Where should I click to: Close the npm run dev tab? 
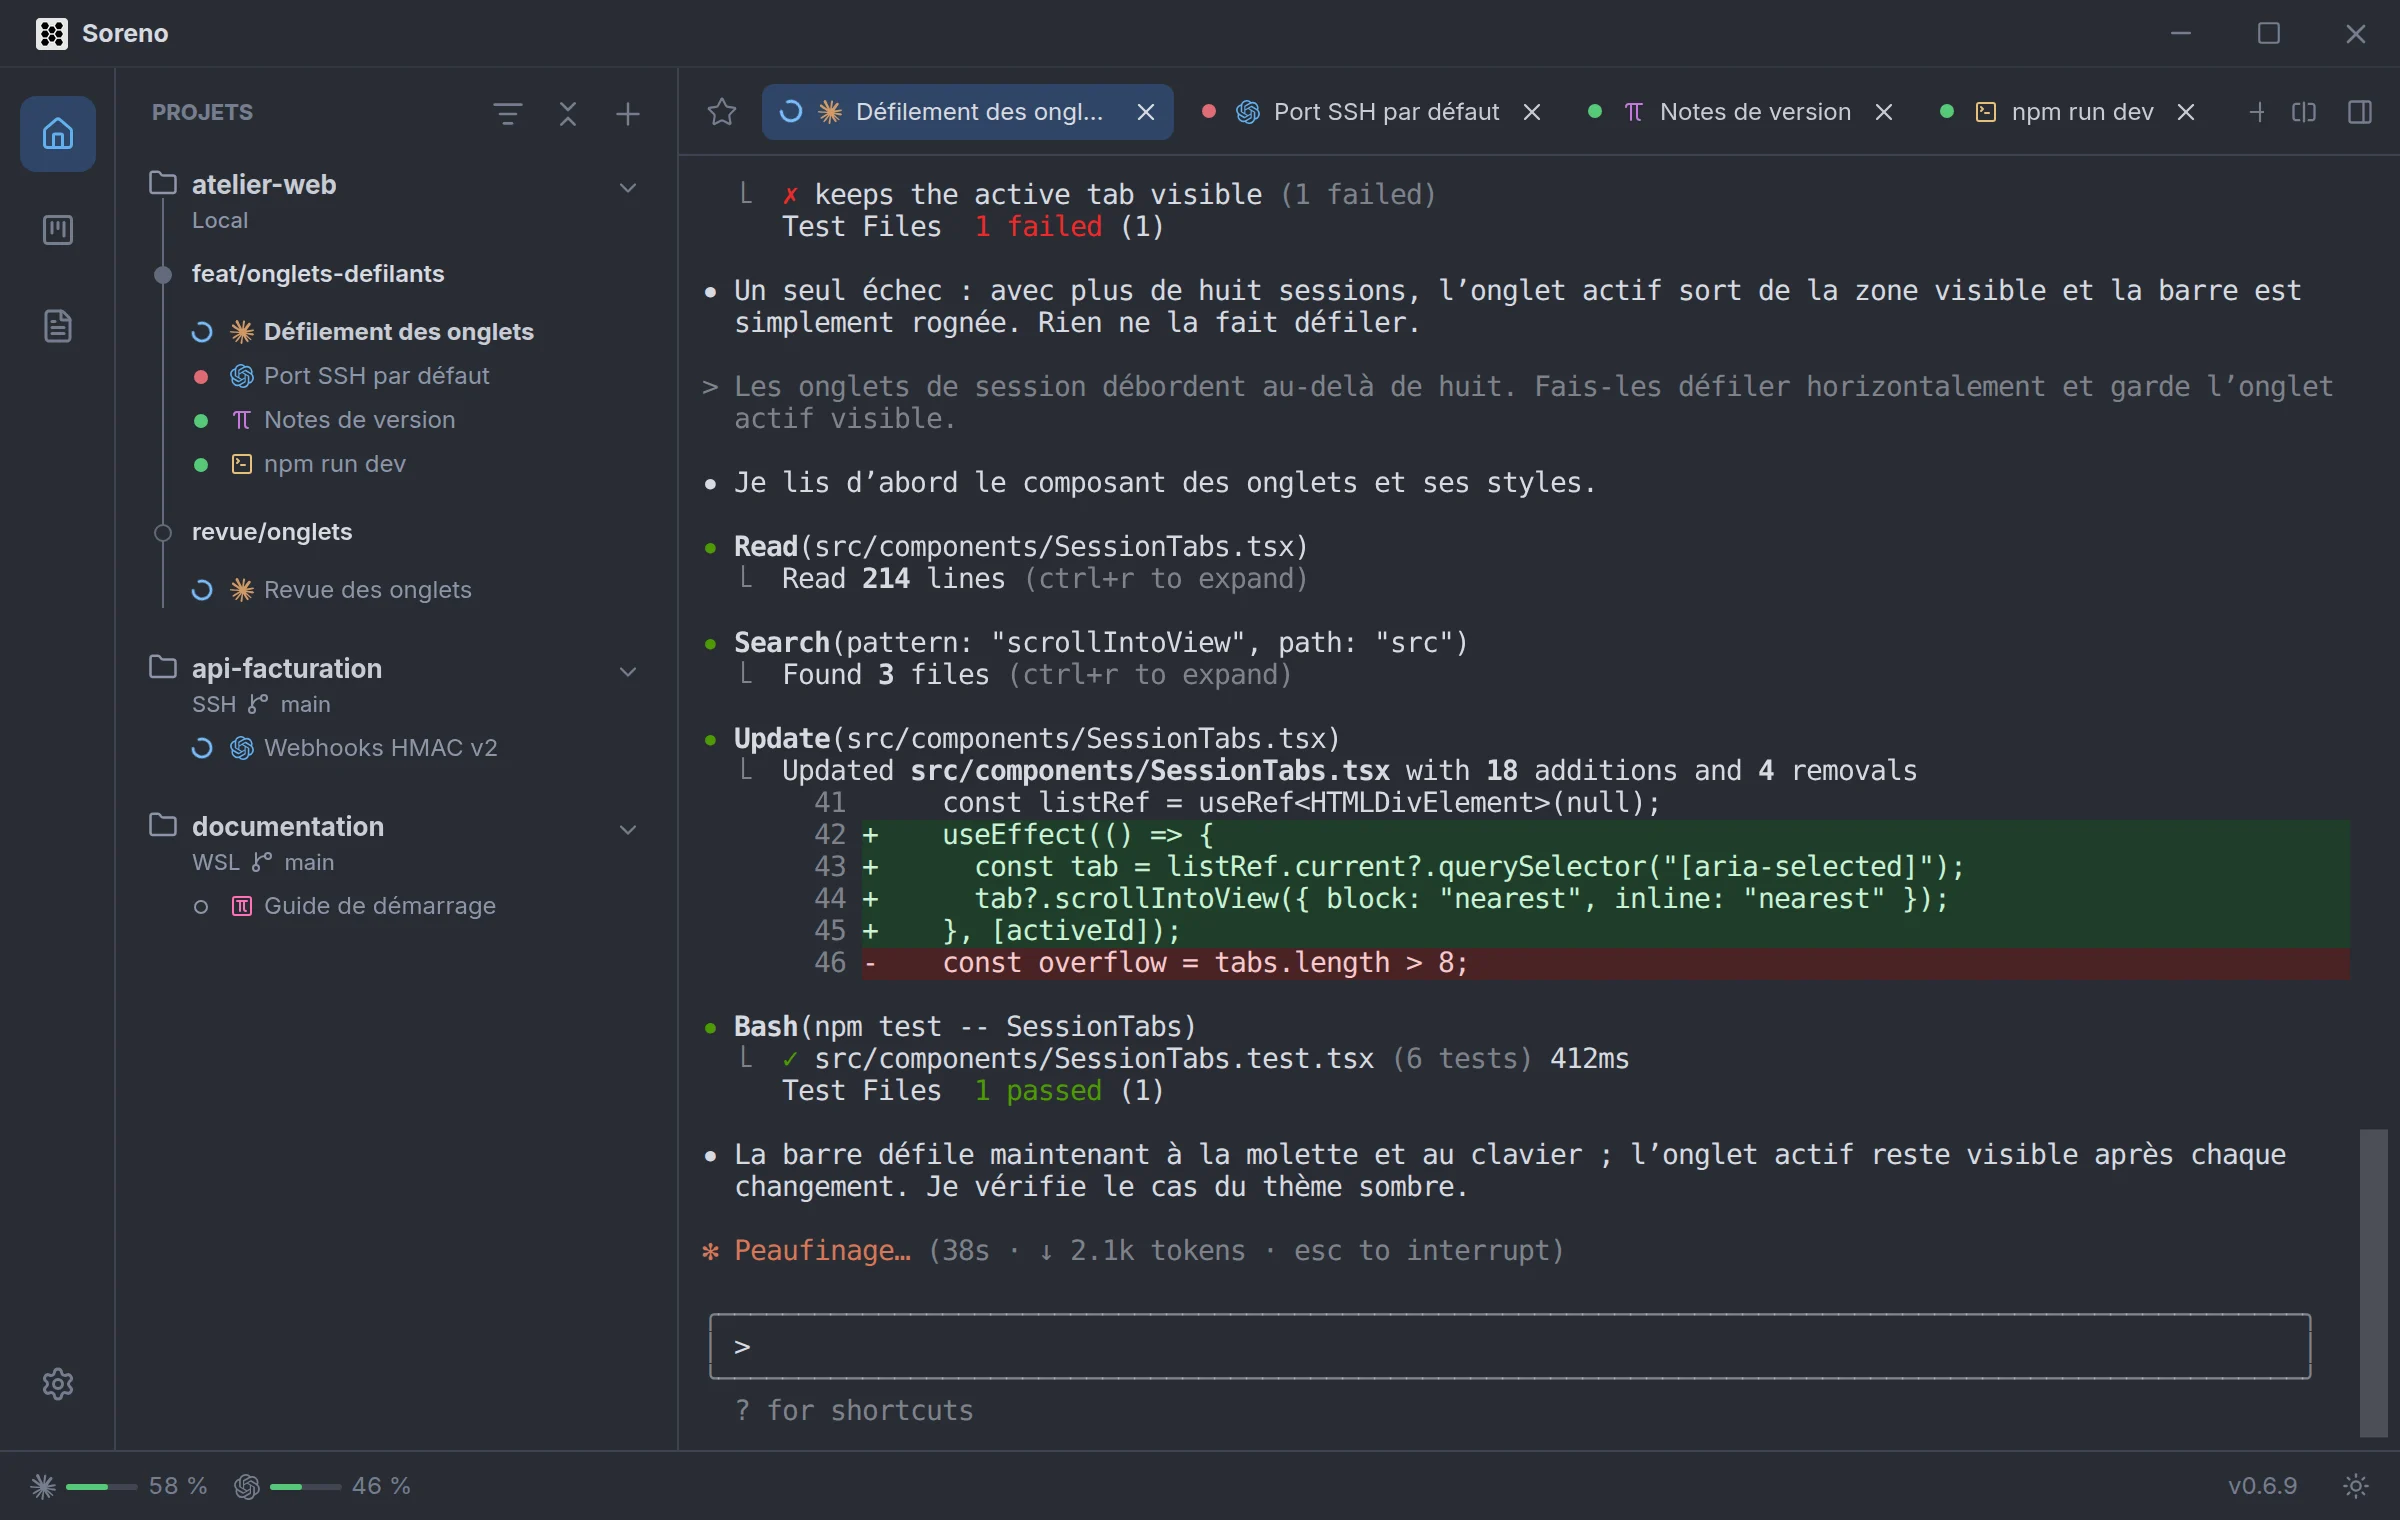pos(2186,112)
